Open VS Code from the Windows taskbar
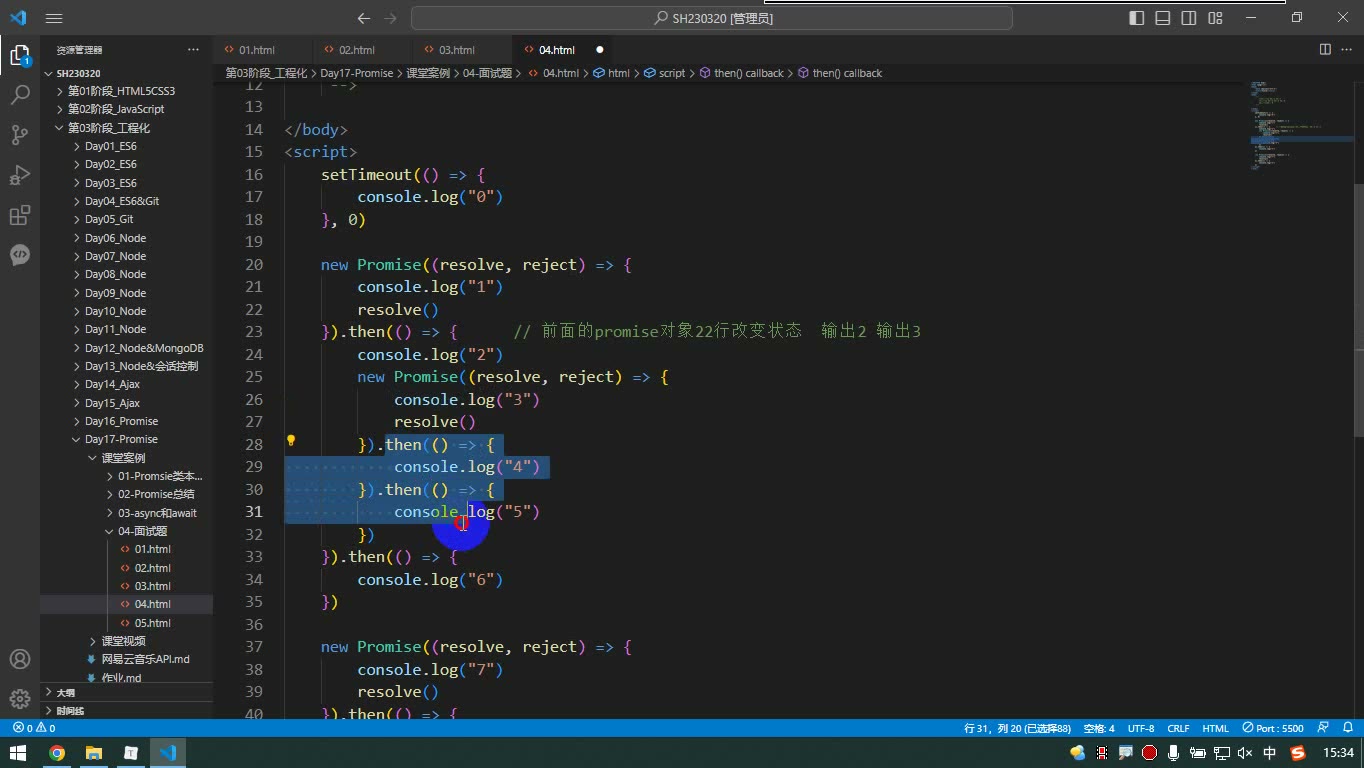 (167, 753)
